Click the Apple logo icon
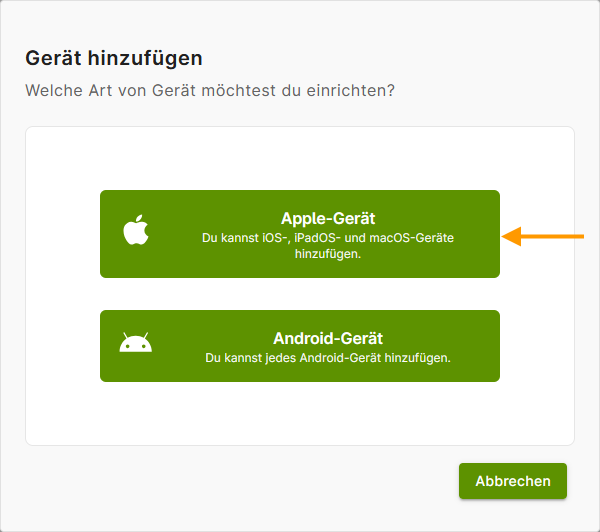The width and height of the screenshot is (600, 532). pos(136,230)
